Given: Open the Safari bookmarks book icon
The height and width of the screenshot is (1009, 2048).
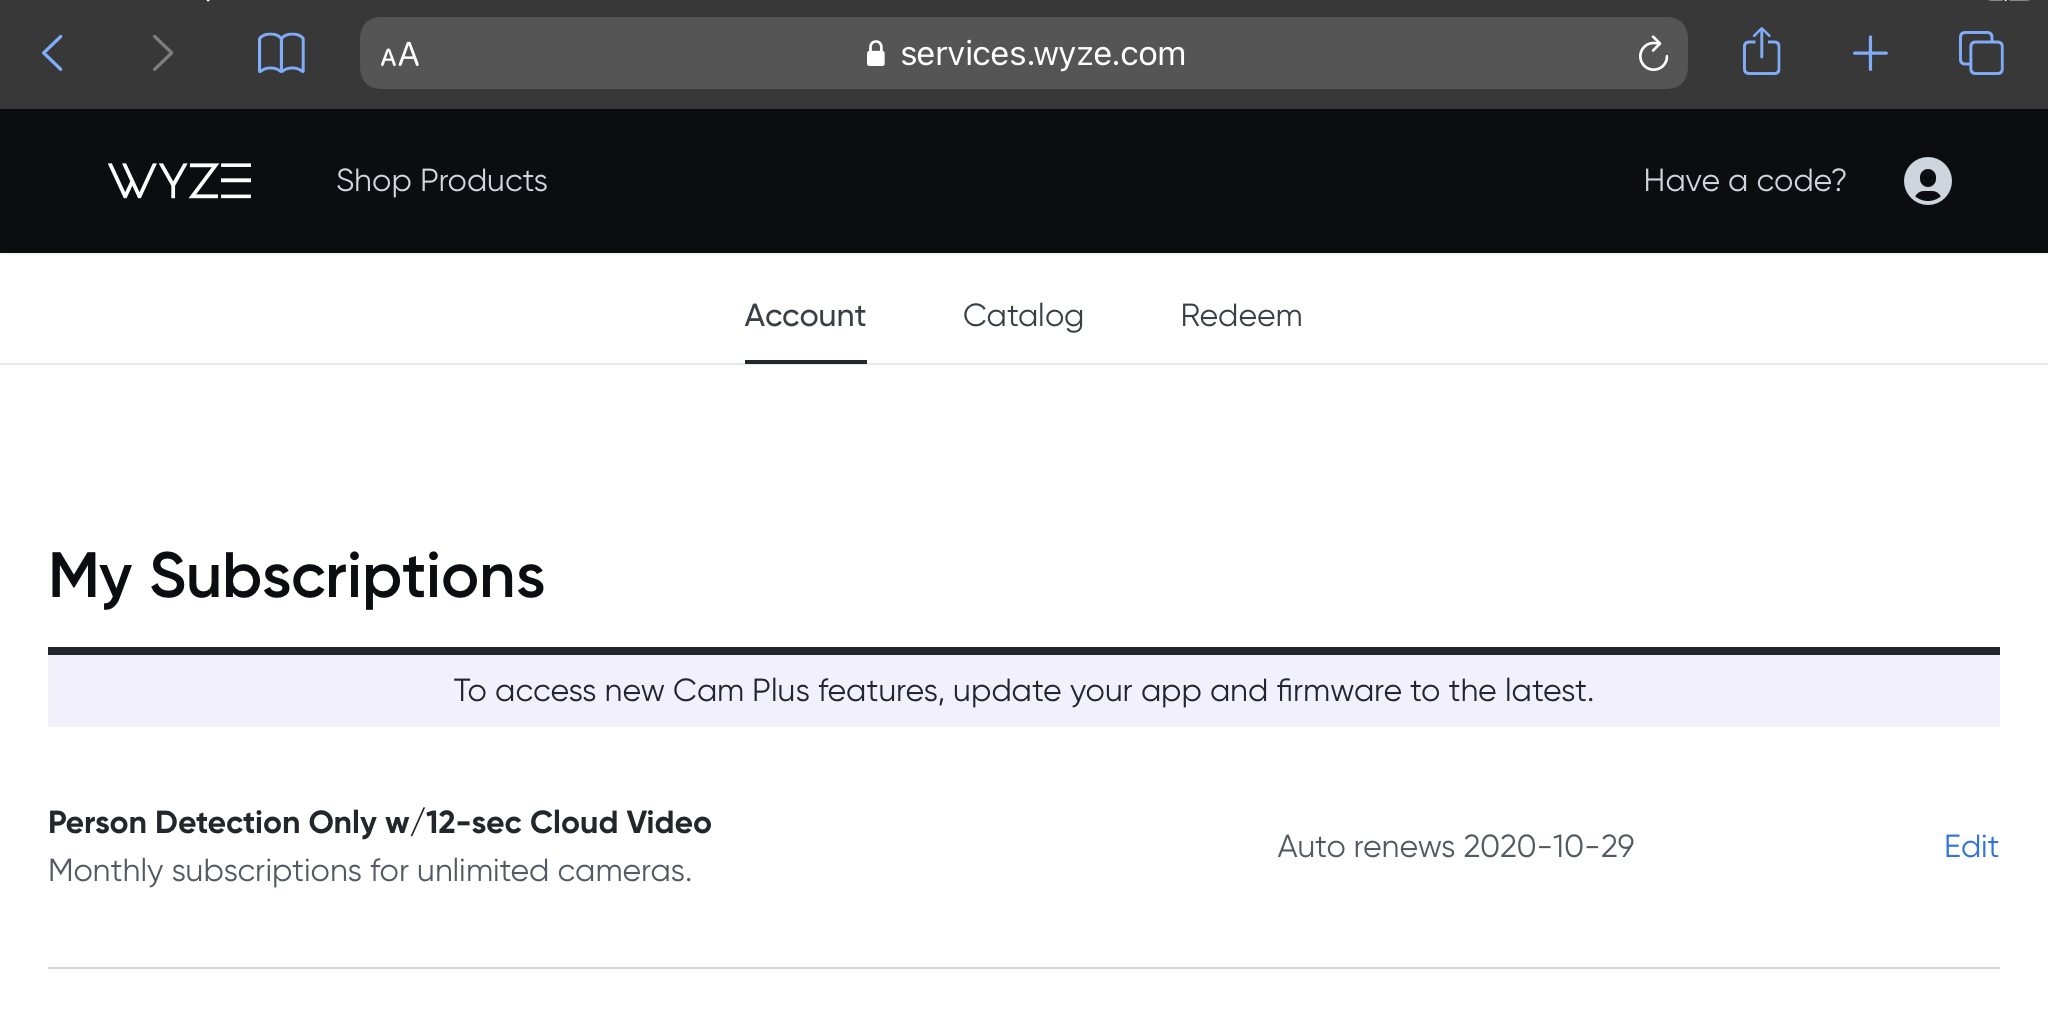Looking at the screenshot, I should pyautogui.click(x=281, y=53).
